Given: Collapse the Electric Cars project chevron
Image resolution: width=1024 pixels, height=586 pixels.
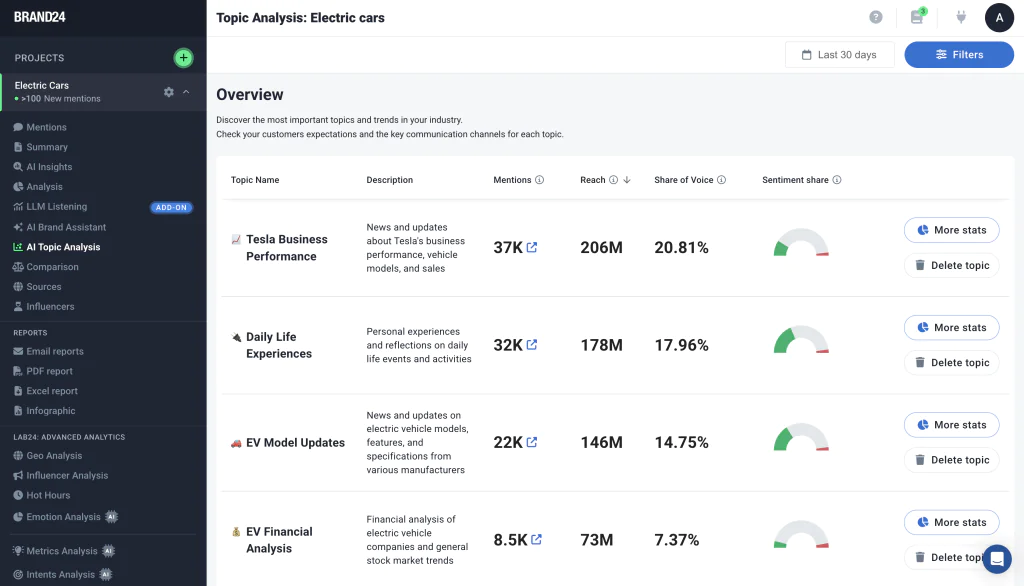Looking at the screenshot, I should pyautogui.click(x=186, y=92).
